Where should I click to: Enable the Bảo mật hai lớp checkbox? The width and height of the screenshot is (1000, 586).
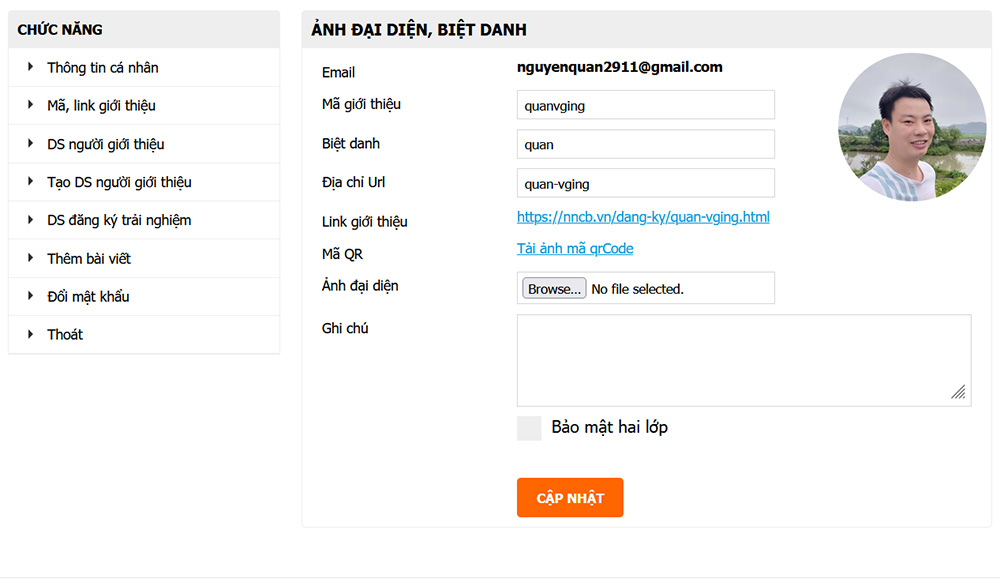click(x=529, y=428)
